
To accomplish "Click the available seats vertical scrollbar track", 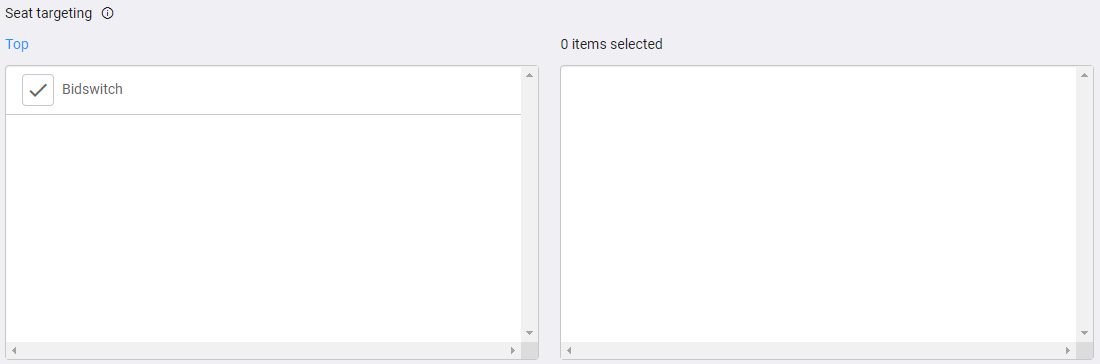I will [x=530, y=204].
